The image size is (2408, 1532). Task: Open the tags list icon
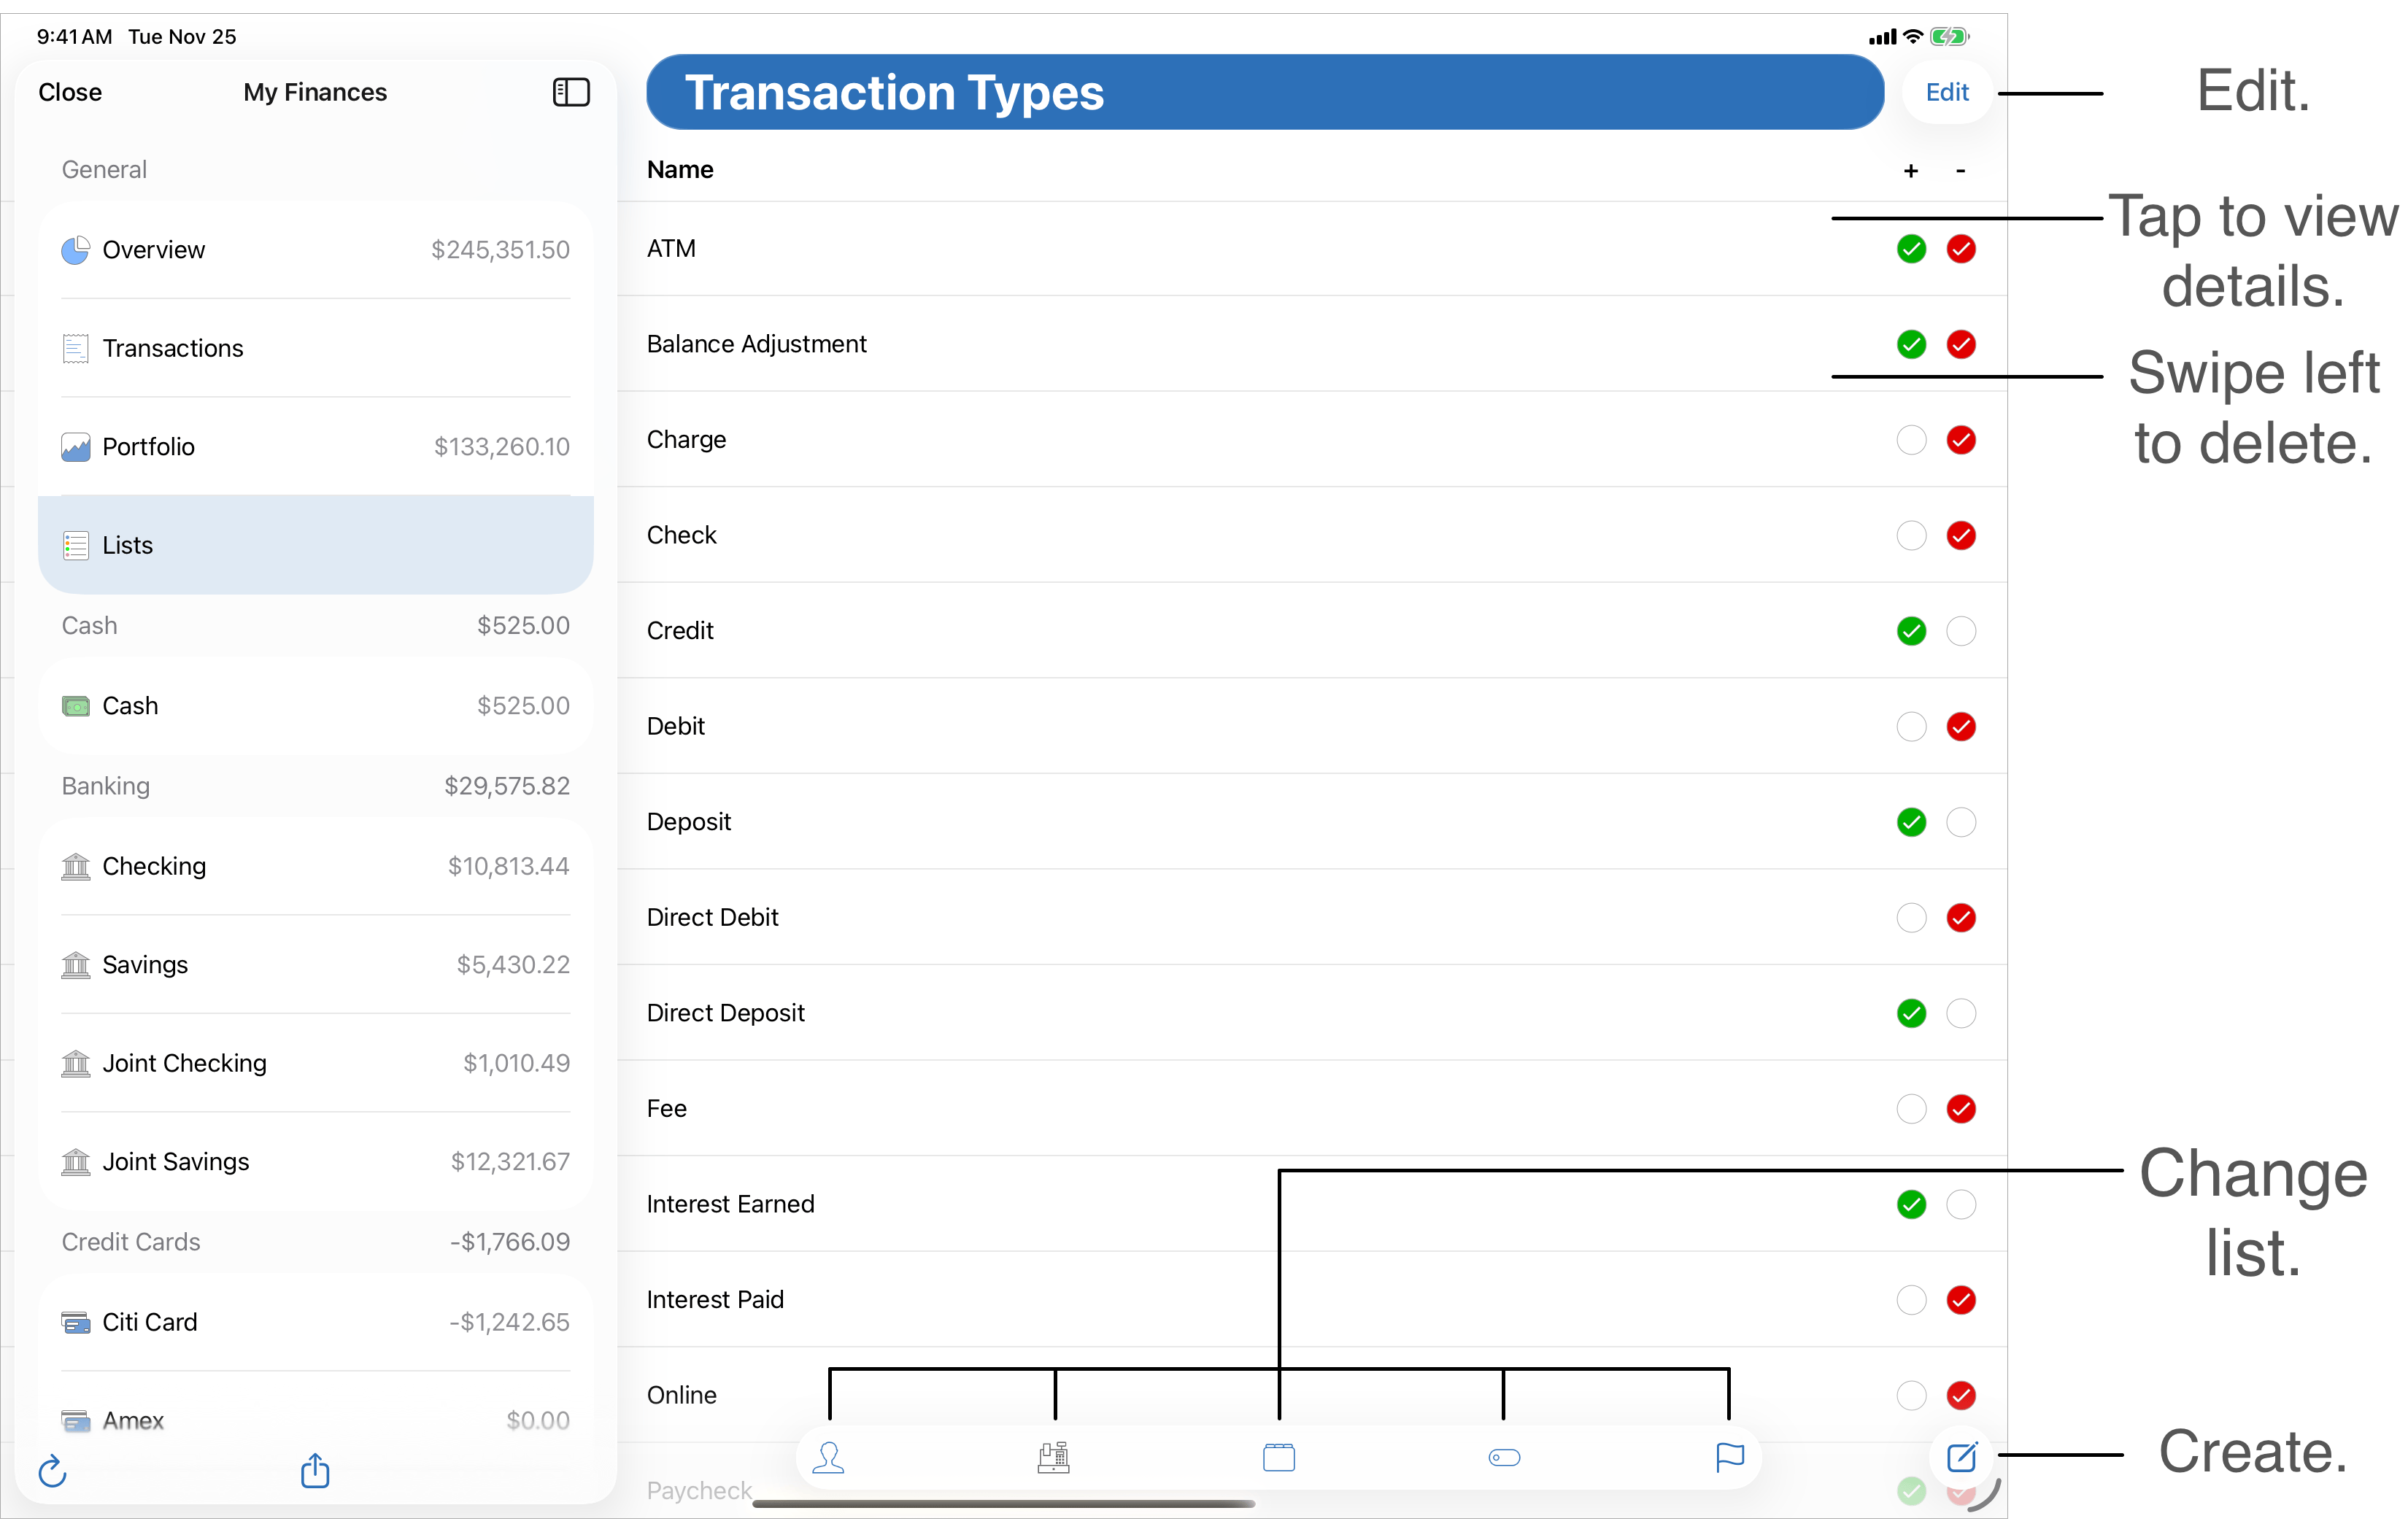[x=1503, y=1457]
